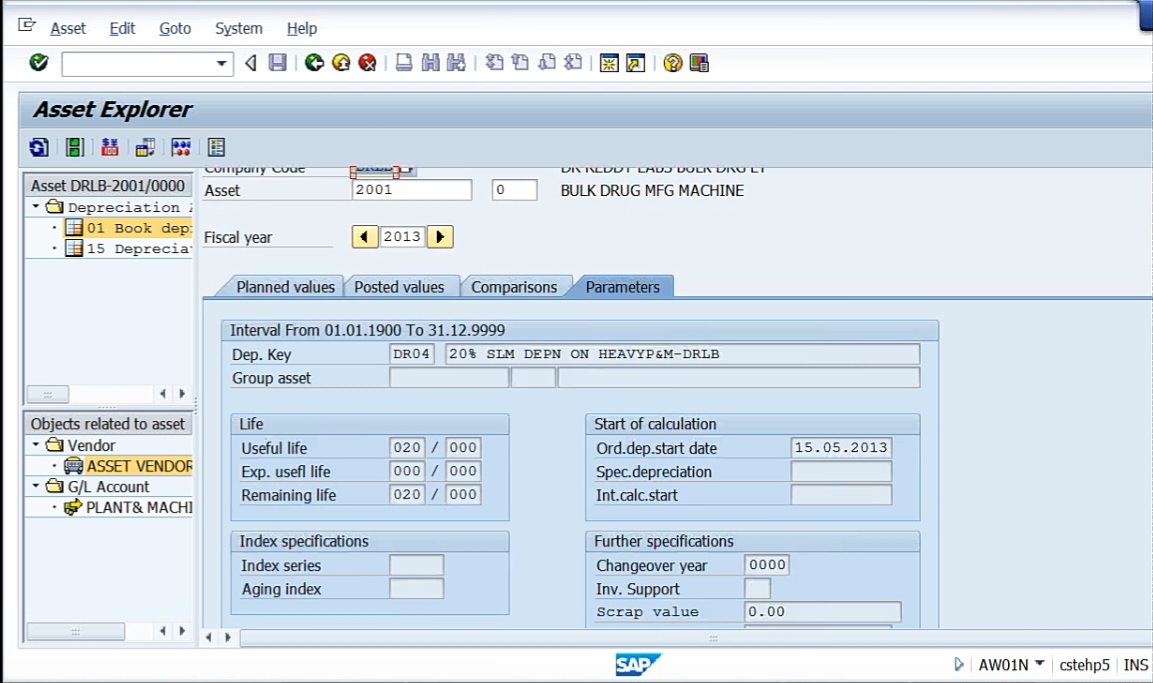The image size is (1153, 683).
Task: Click the Print icon
Action: pyautogui.click(x=404, y=63)
